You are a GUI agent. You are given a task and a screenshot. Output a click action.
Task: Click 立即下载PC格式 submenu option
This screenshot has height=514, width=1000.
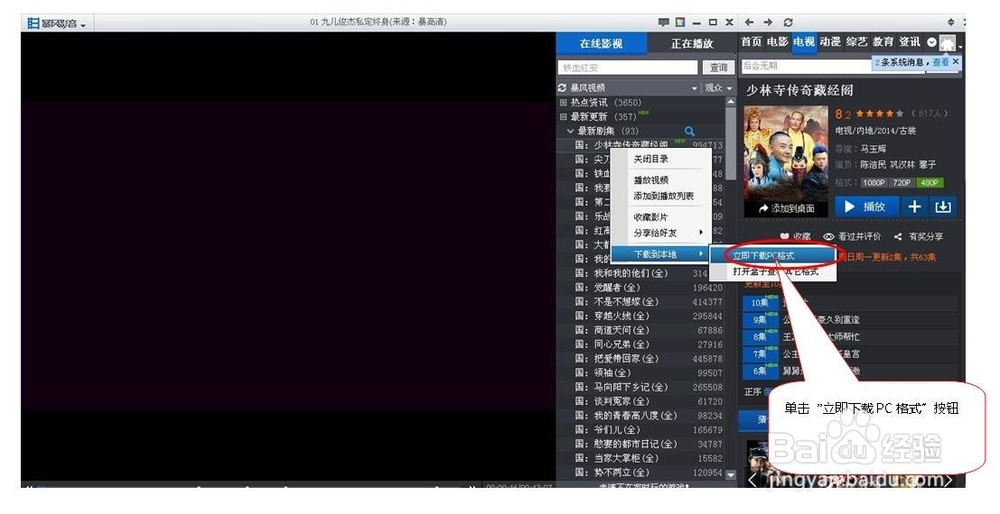(x=773, y=256)
